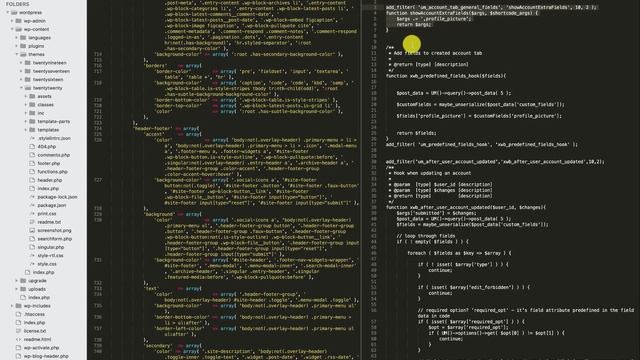The height and width of the screenshot is (360, 640).
Task: Click the style.css file icon
Action: (x=32, y=264)
